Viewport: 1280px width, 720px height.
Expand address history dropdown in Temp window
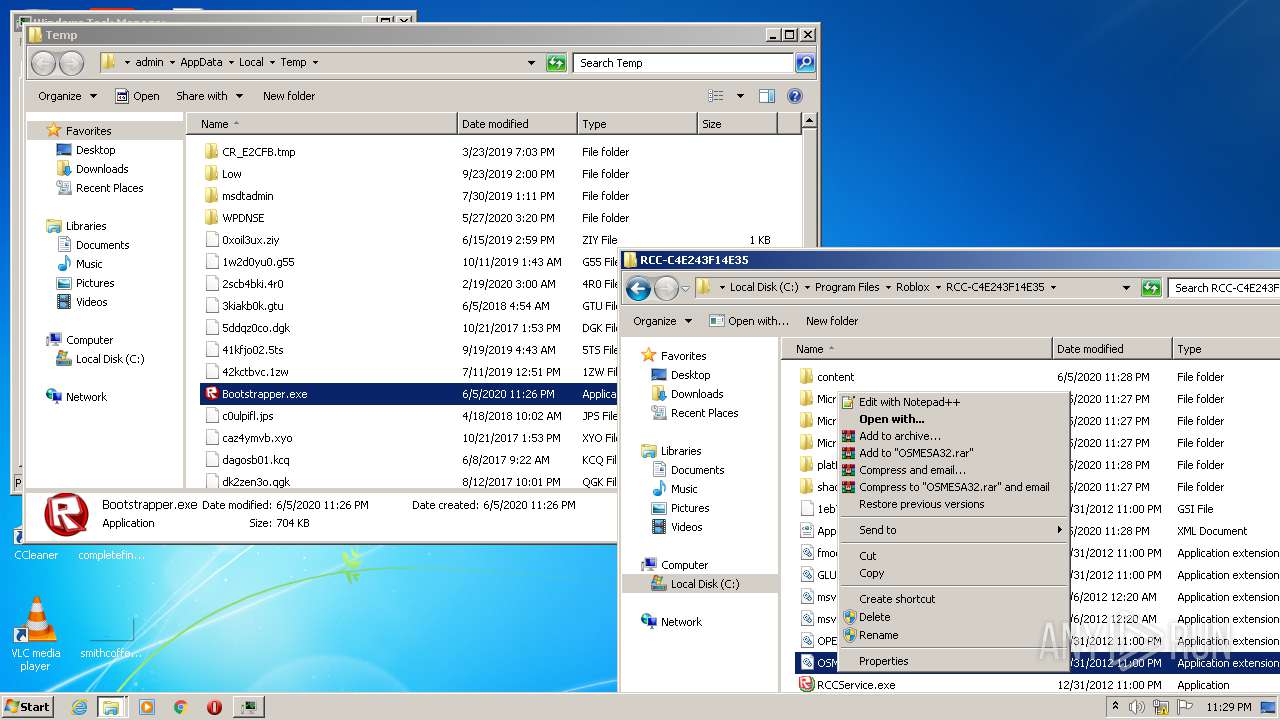pos(531,63)
